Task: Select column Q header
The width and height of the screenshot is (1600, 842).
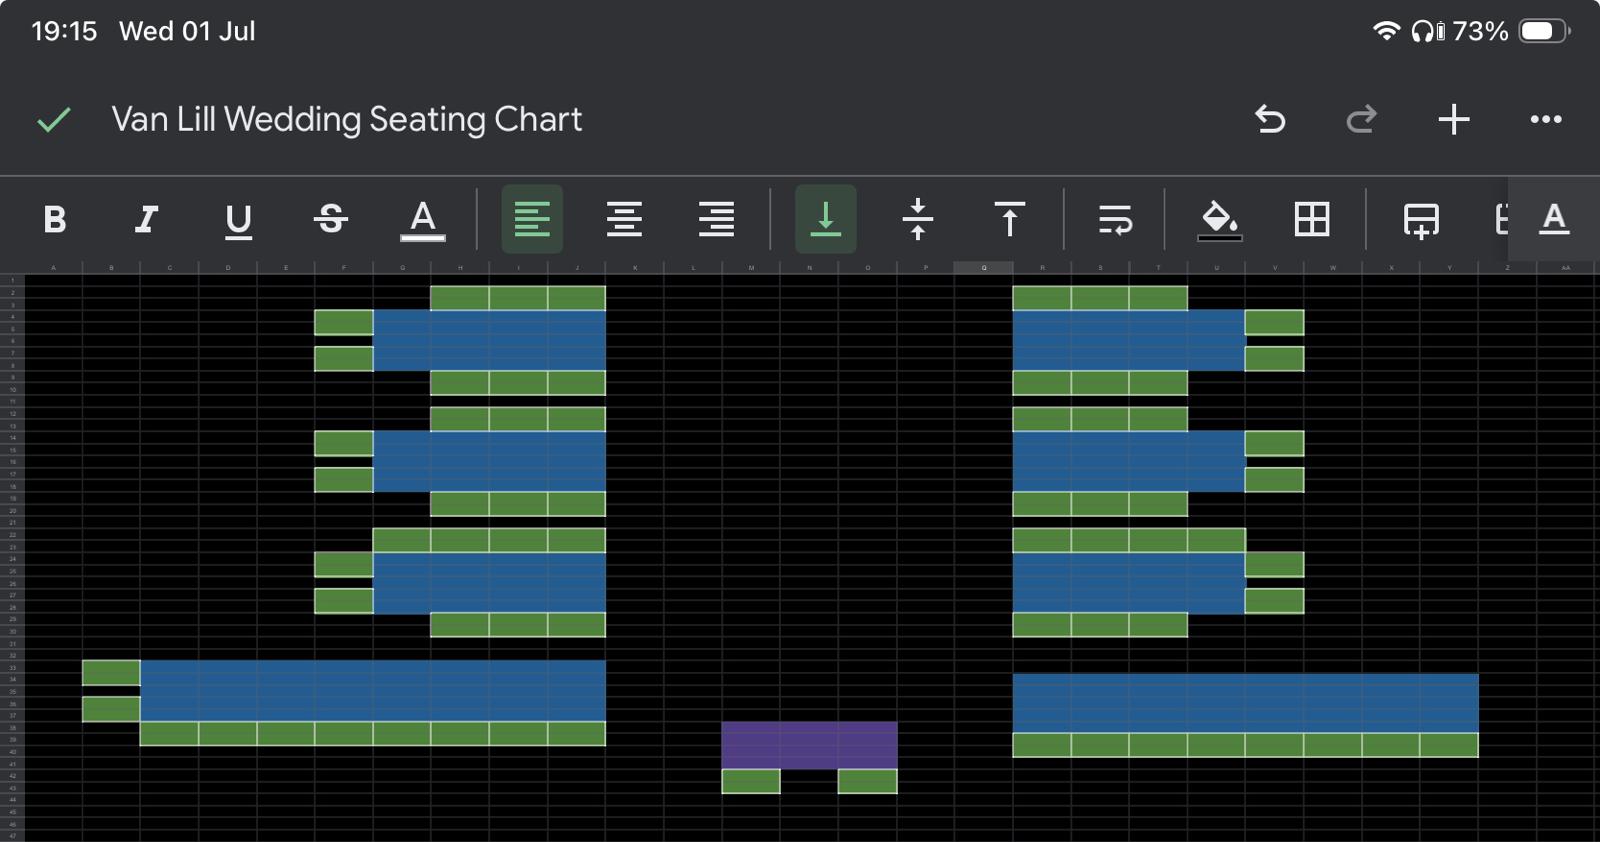Action: click(x=984, y=268)
